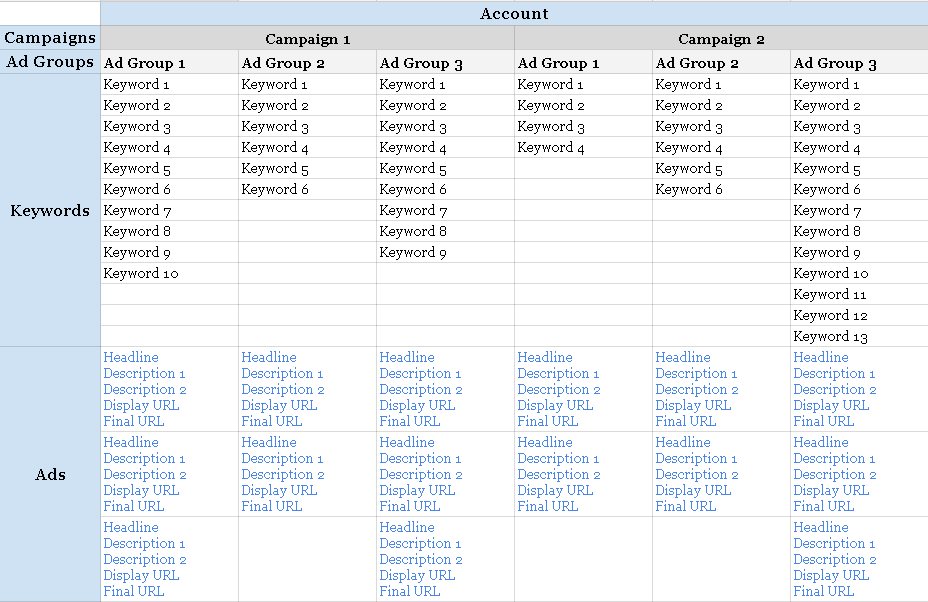Viewport: 928px width, 602px height.
Task: Click the Campaign 1 header cell
Action: point(307,39)
